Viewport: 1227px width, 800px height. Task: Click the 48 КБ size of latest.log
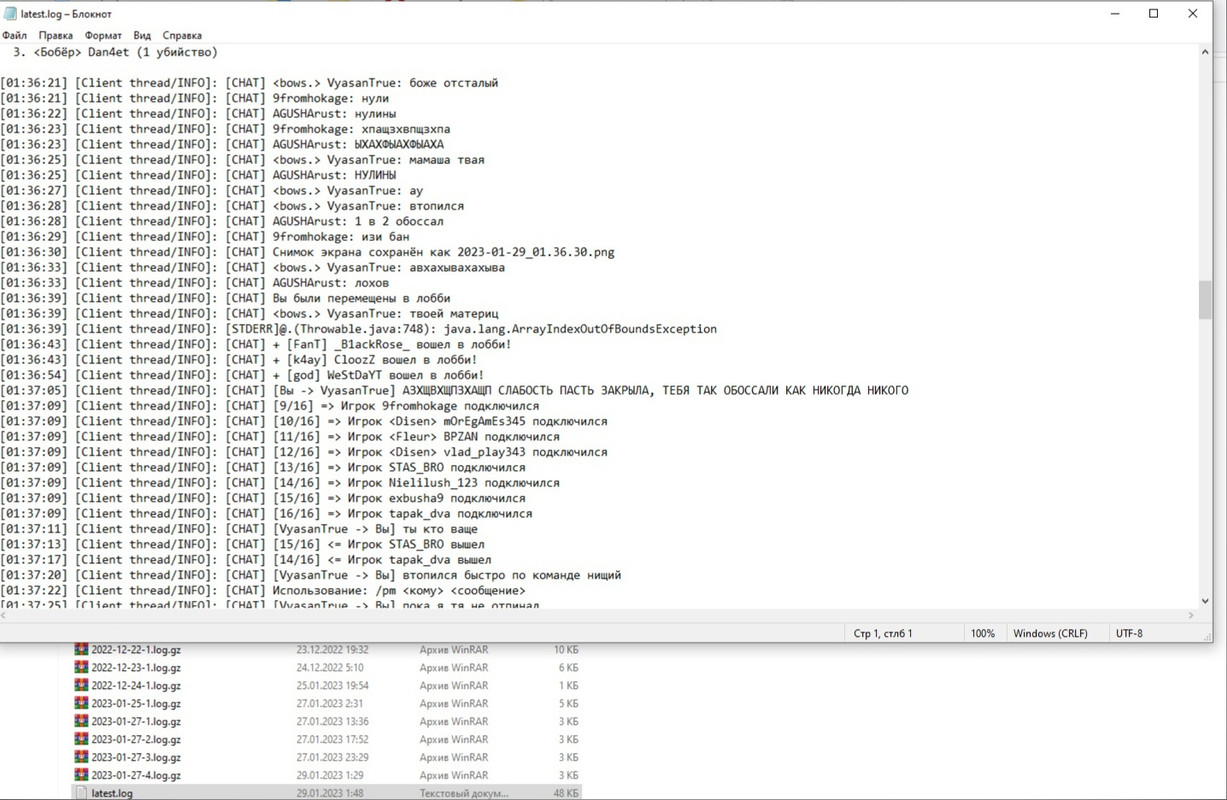click(565, 794)
